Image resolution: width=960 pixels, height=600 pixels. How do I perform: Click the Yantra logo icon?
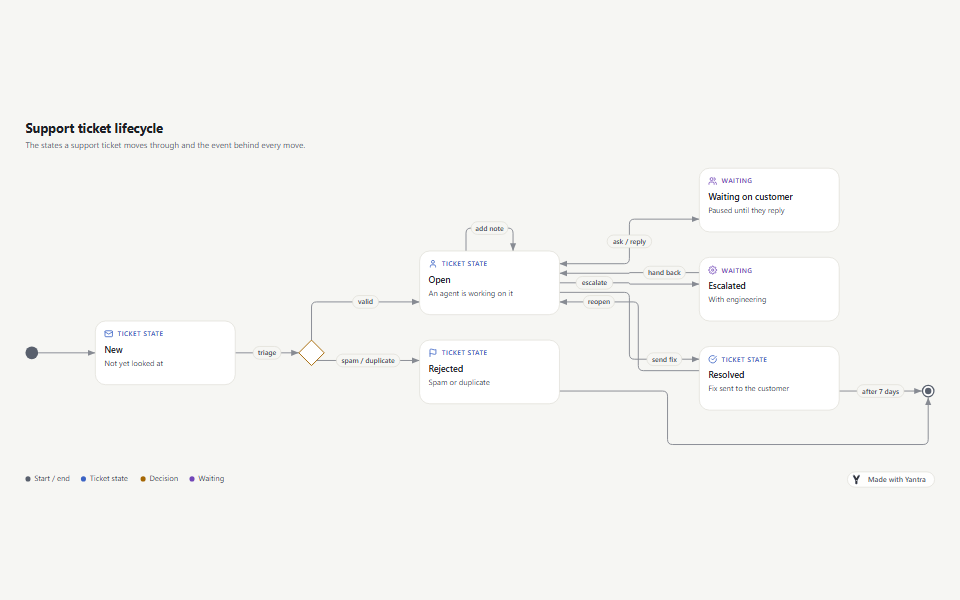point(857,479)
